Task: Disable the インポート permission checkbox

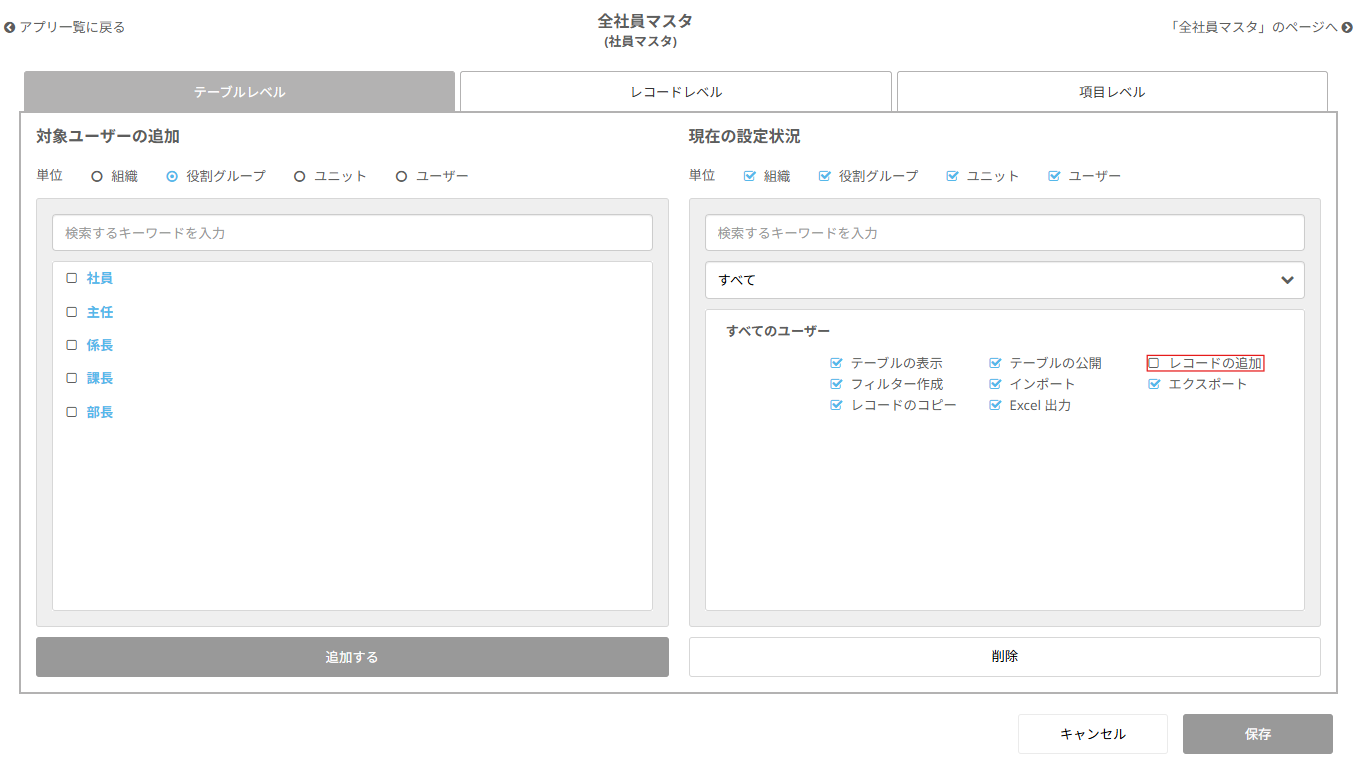Action: pyautogui.click(x=995, y=384)
